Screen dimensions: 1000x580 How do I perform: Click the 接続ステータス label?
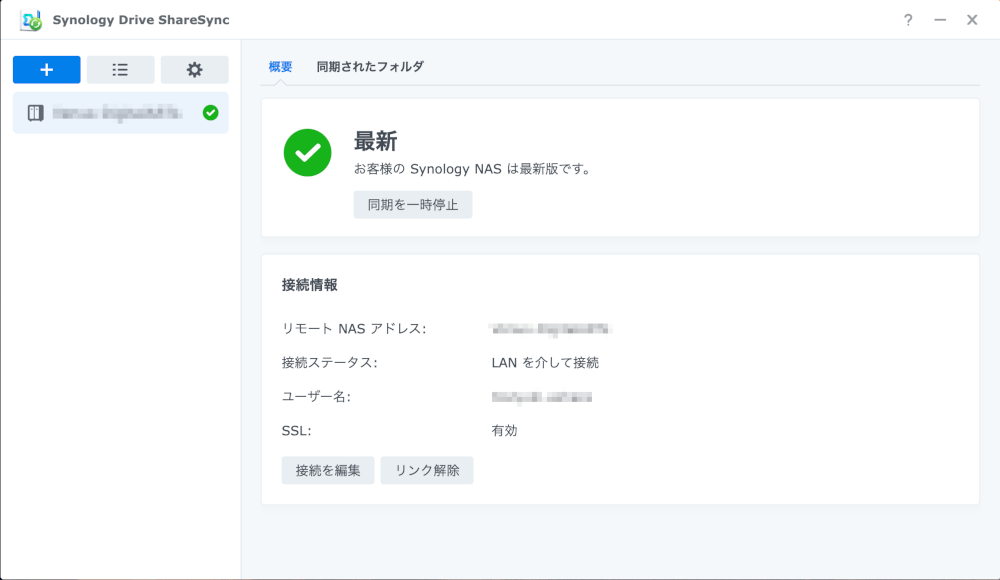pos(330,362)
